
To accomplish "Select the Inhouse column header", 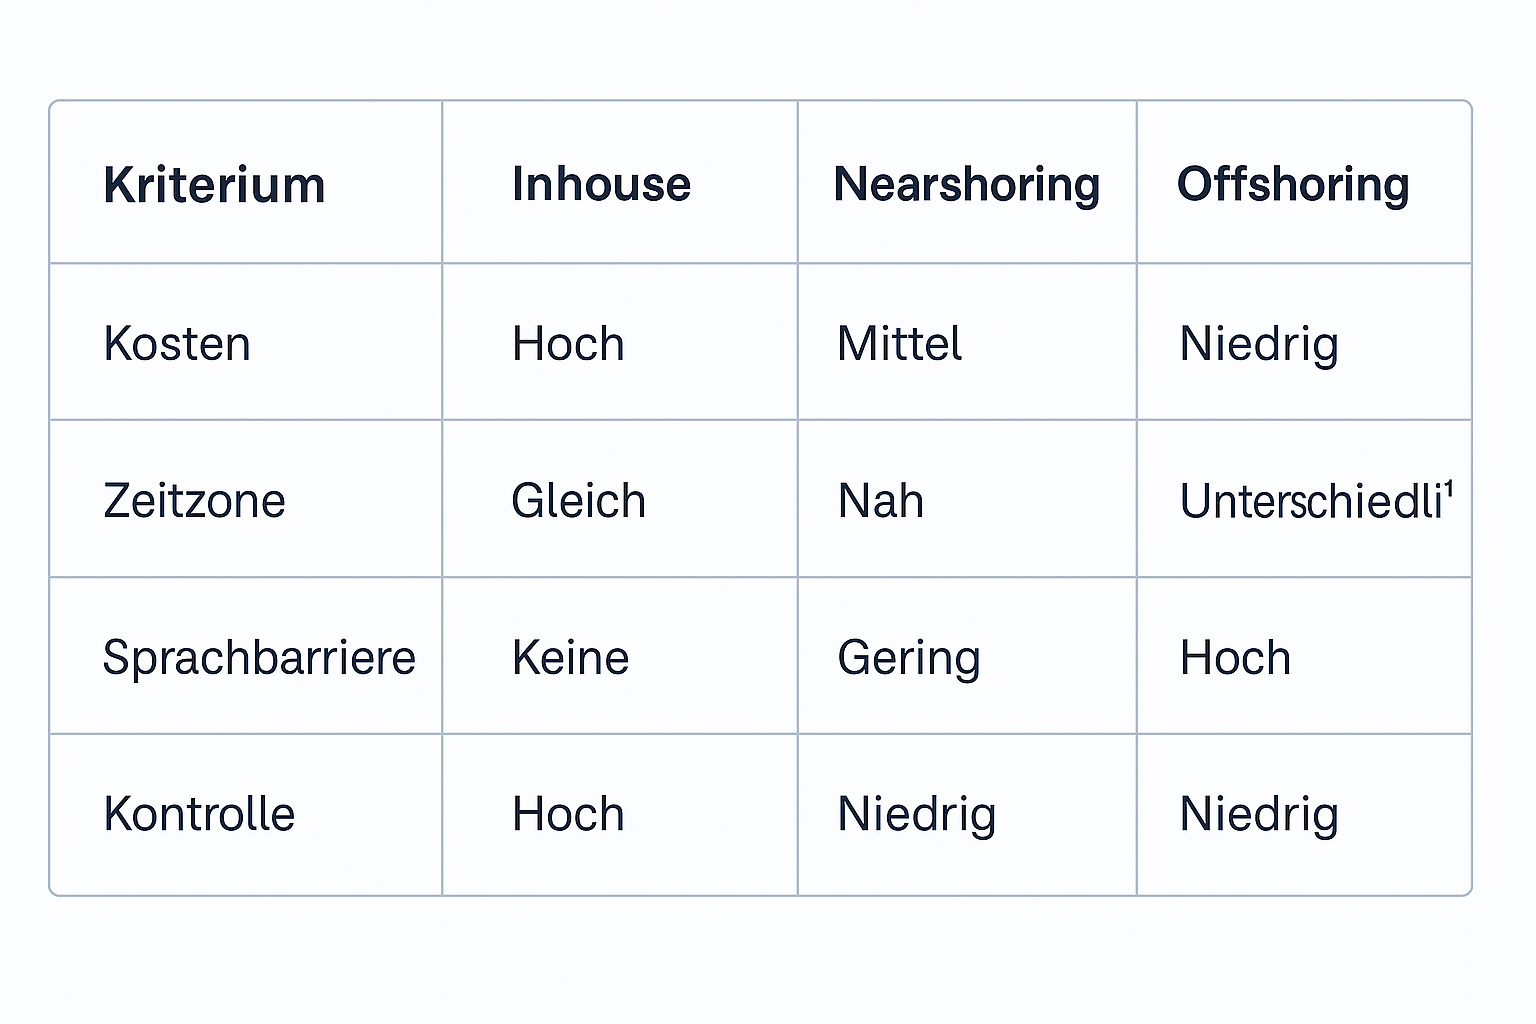I will coord(601,185).
